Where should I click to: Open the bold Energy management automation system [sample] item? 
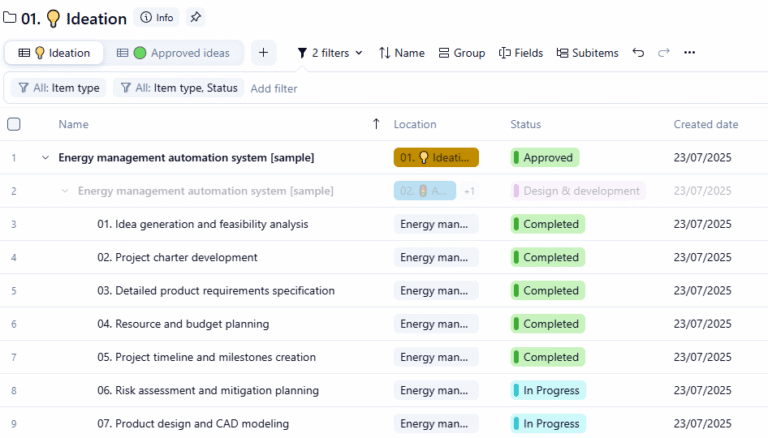186,158
